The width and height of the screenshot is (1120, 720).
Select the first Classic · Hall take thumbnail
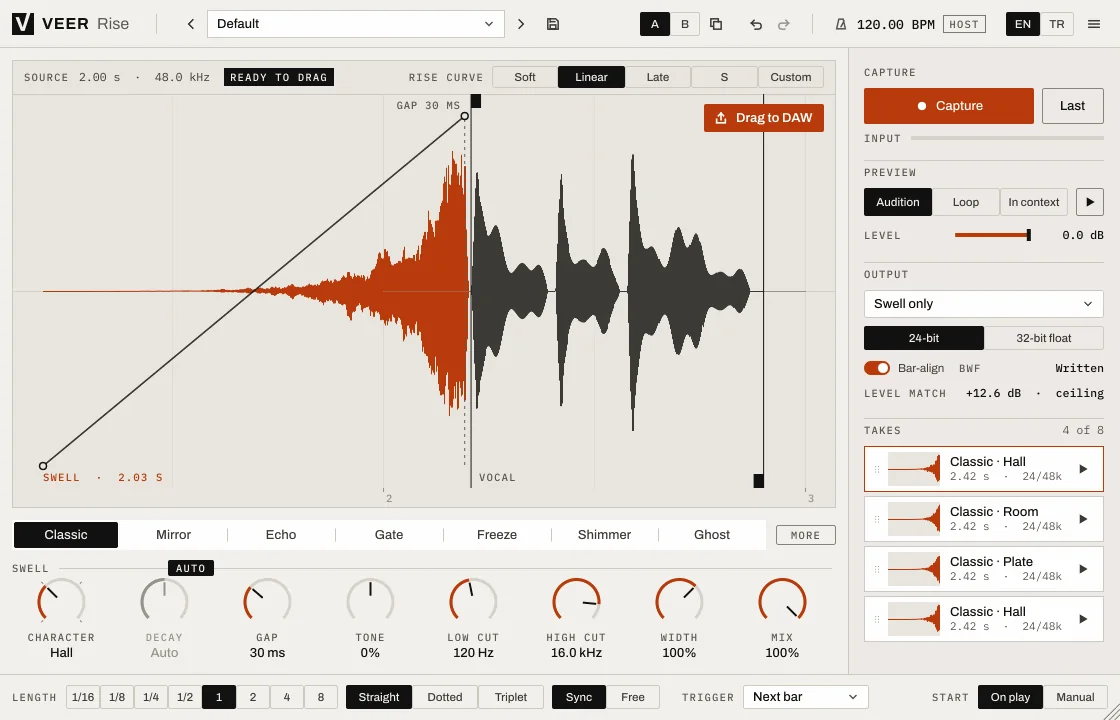(914, 469)
